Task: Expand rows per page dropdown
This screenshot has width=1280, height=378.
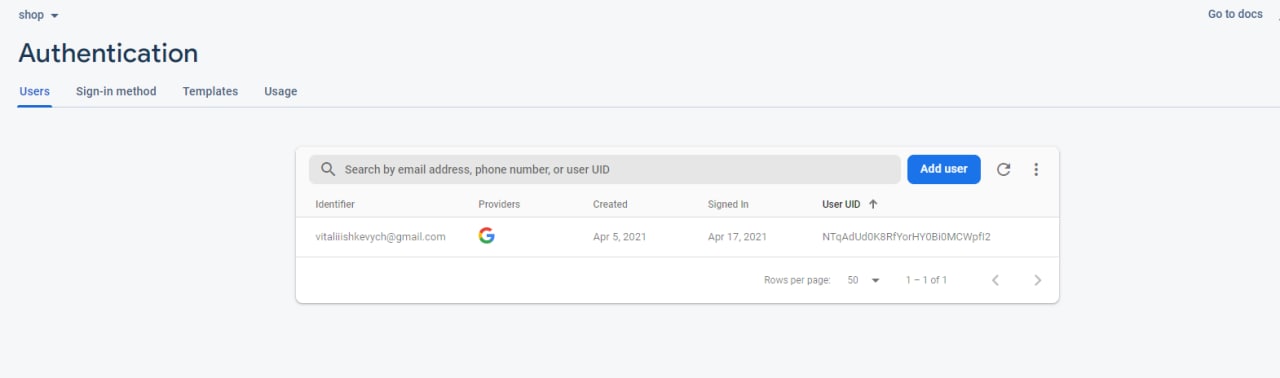Action: point(864,280)
